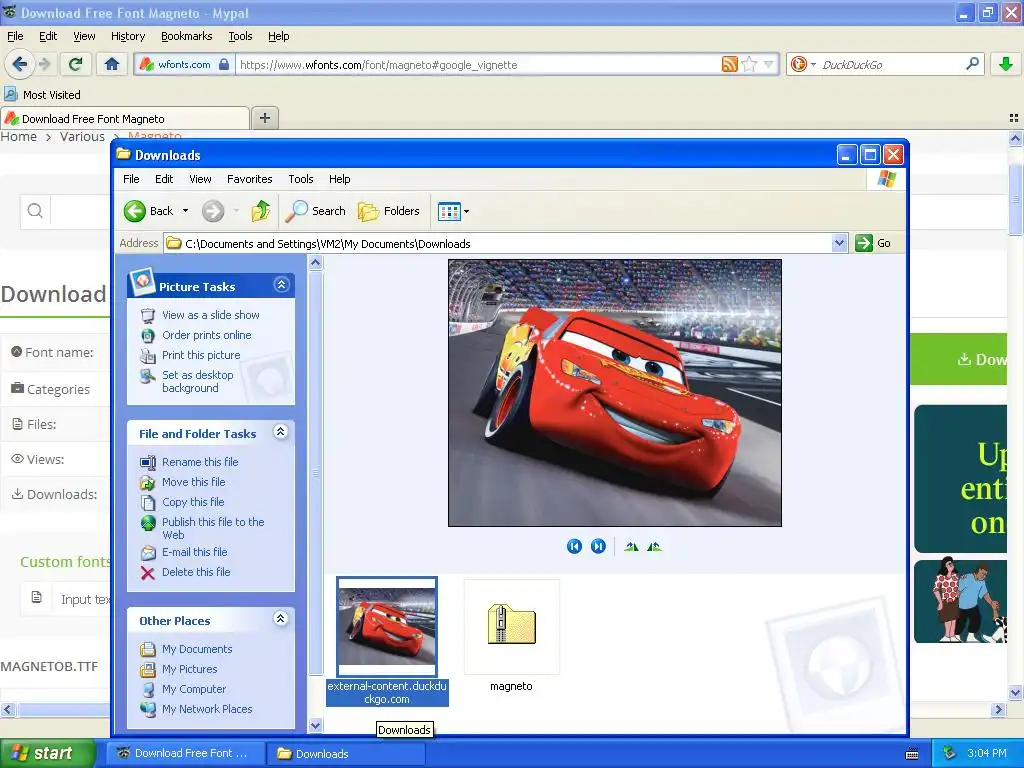Collapse Other Places panel
Screen dimensions: 1024x768
pos(280,618)
